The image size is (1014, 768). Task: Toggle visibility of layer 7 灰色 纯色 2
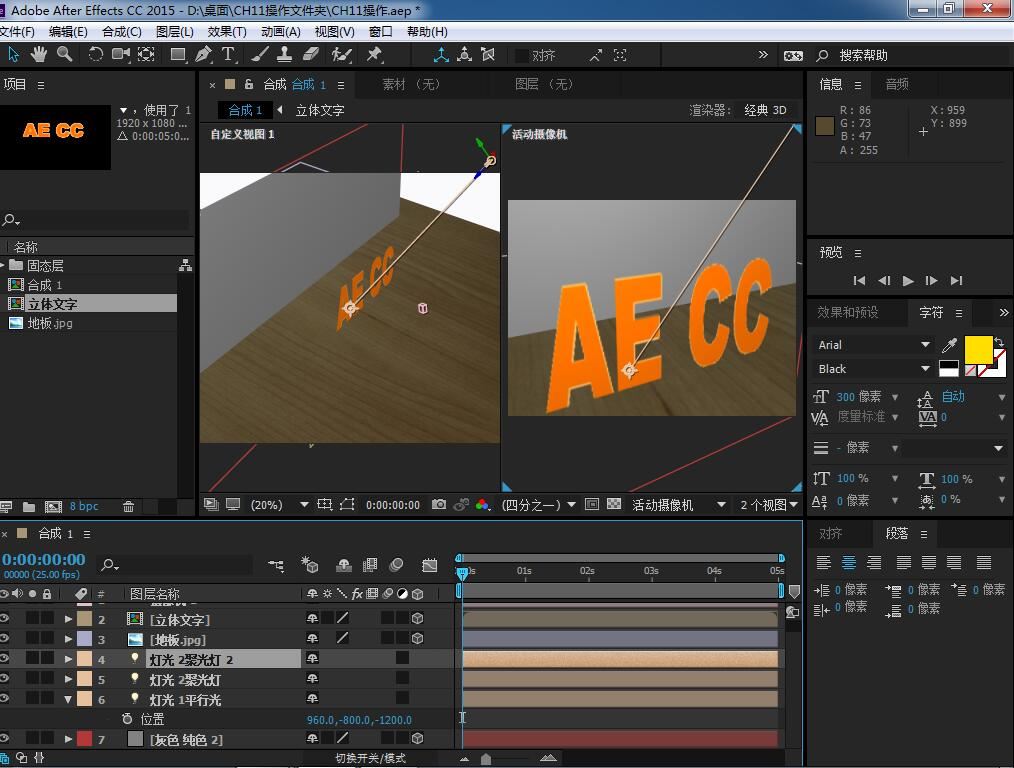point(5,738)
